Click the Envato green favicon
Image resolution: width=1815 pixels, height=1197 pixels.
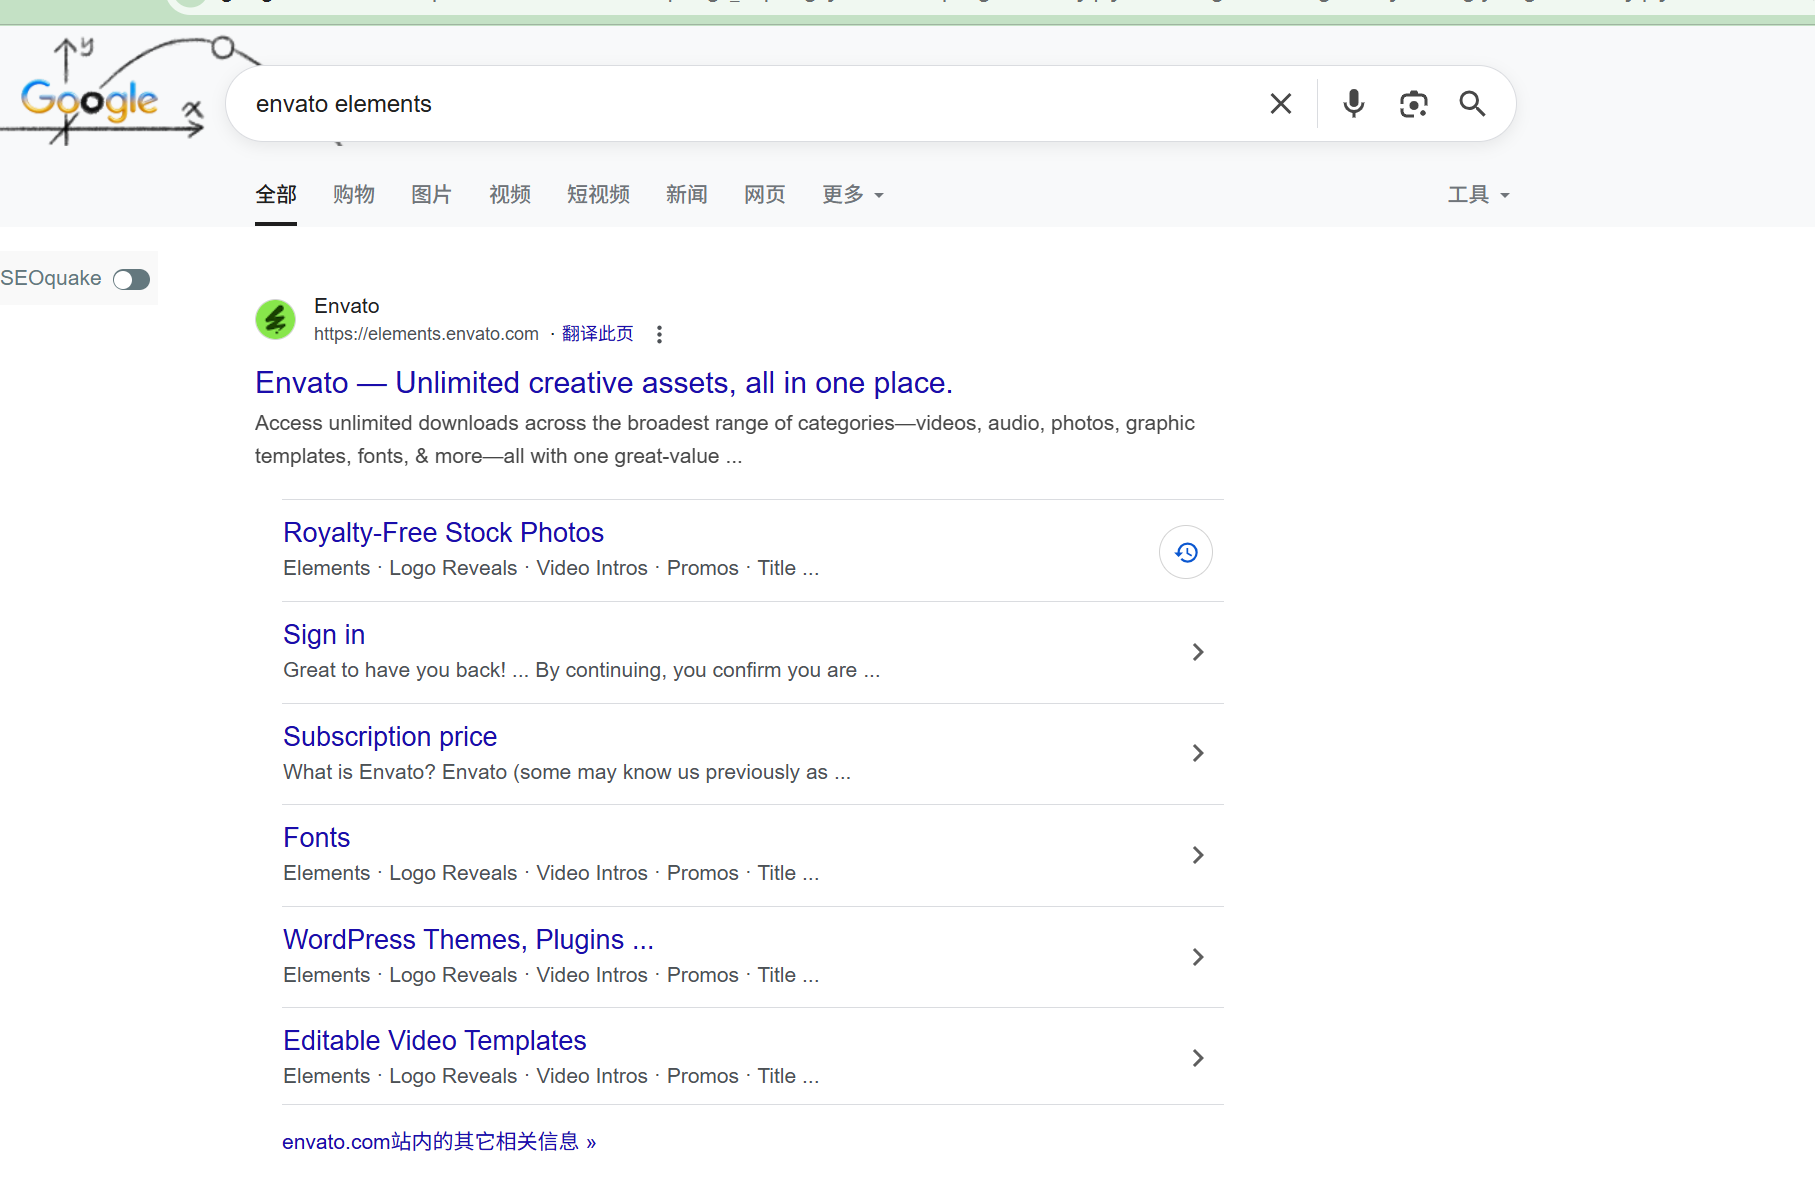(x=275, y=320)
